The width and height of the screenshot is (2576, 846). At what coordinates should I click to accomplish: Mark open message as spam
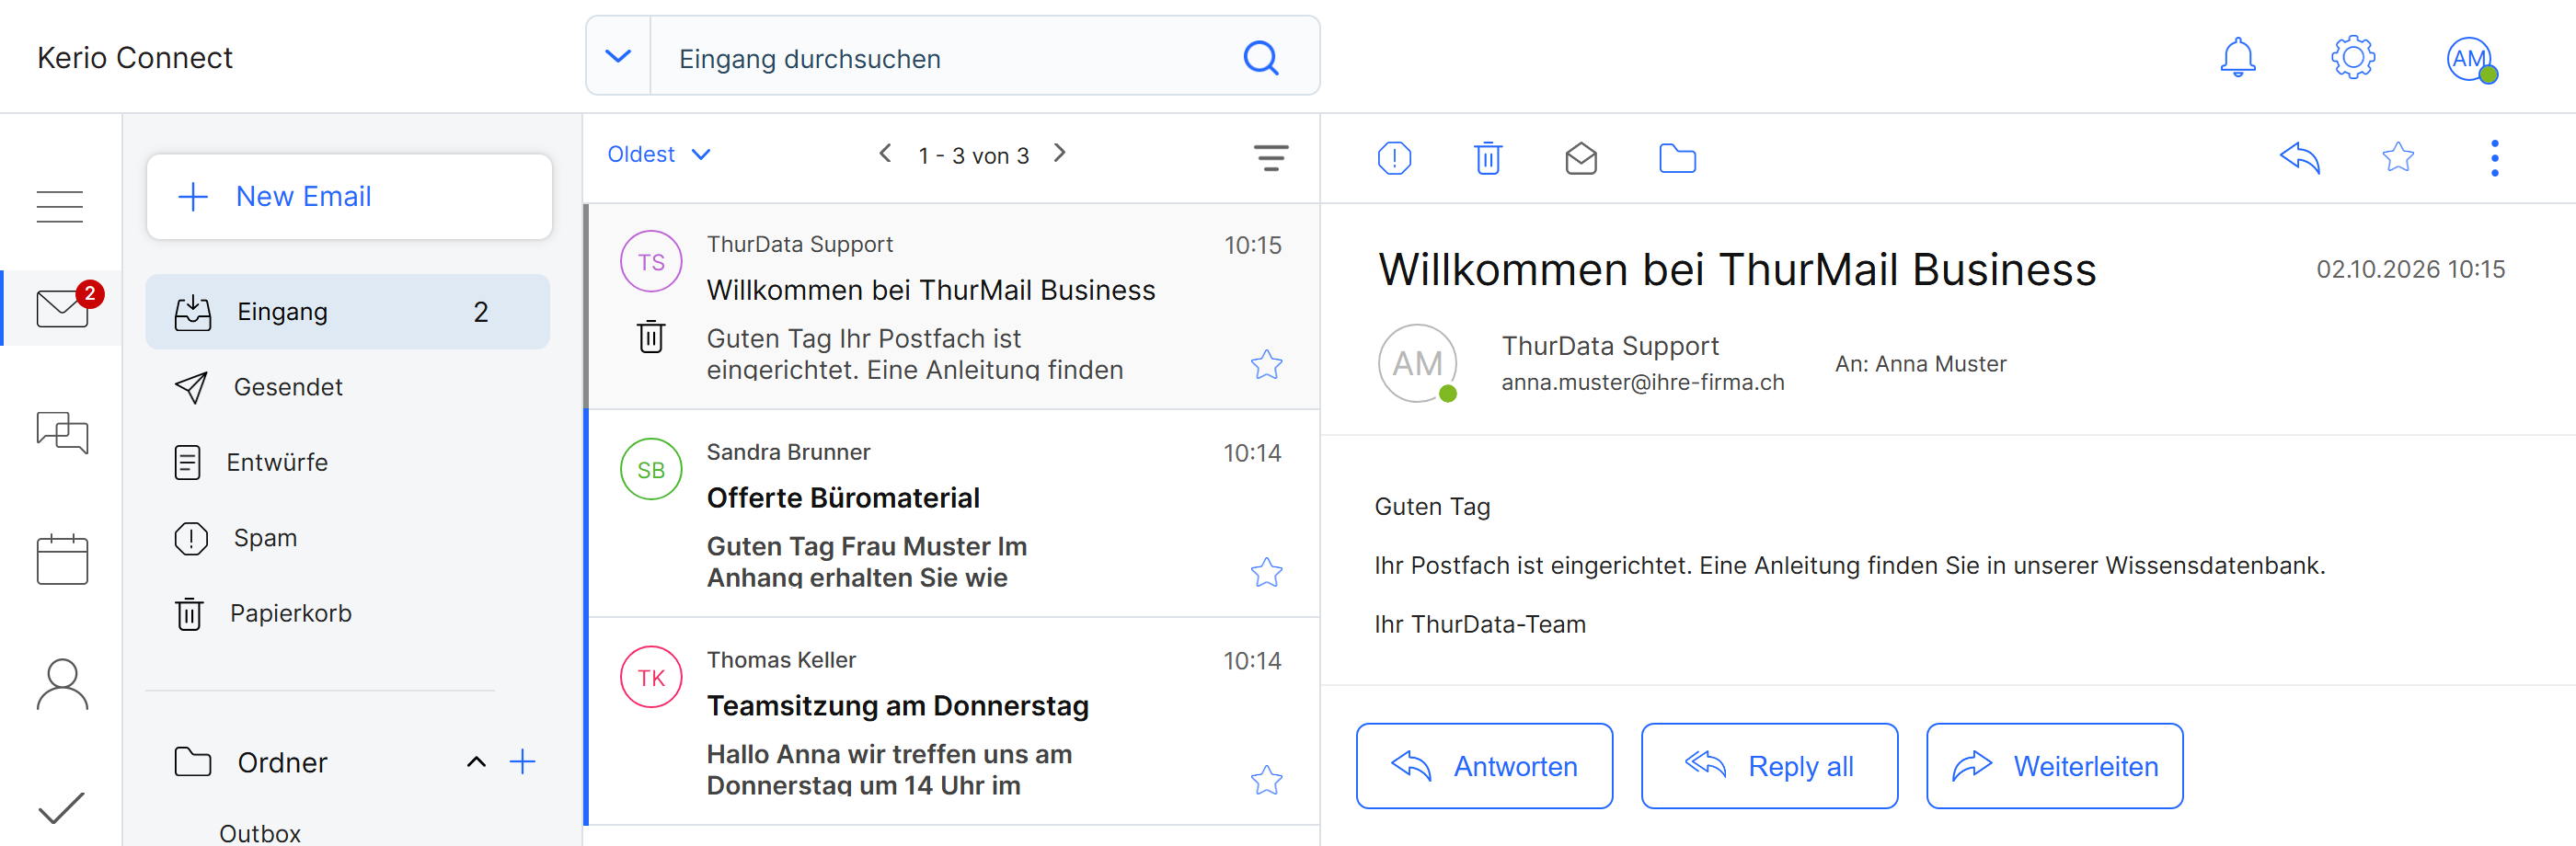coord(1394,158)
